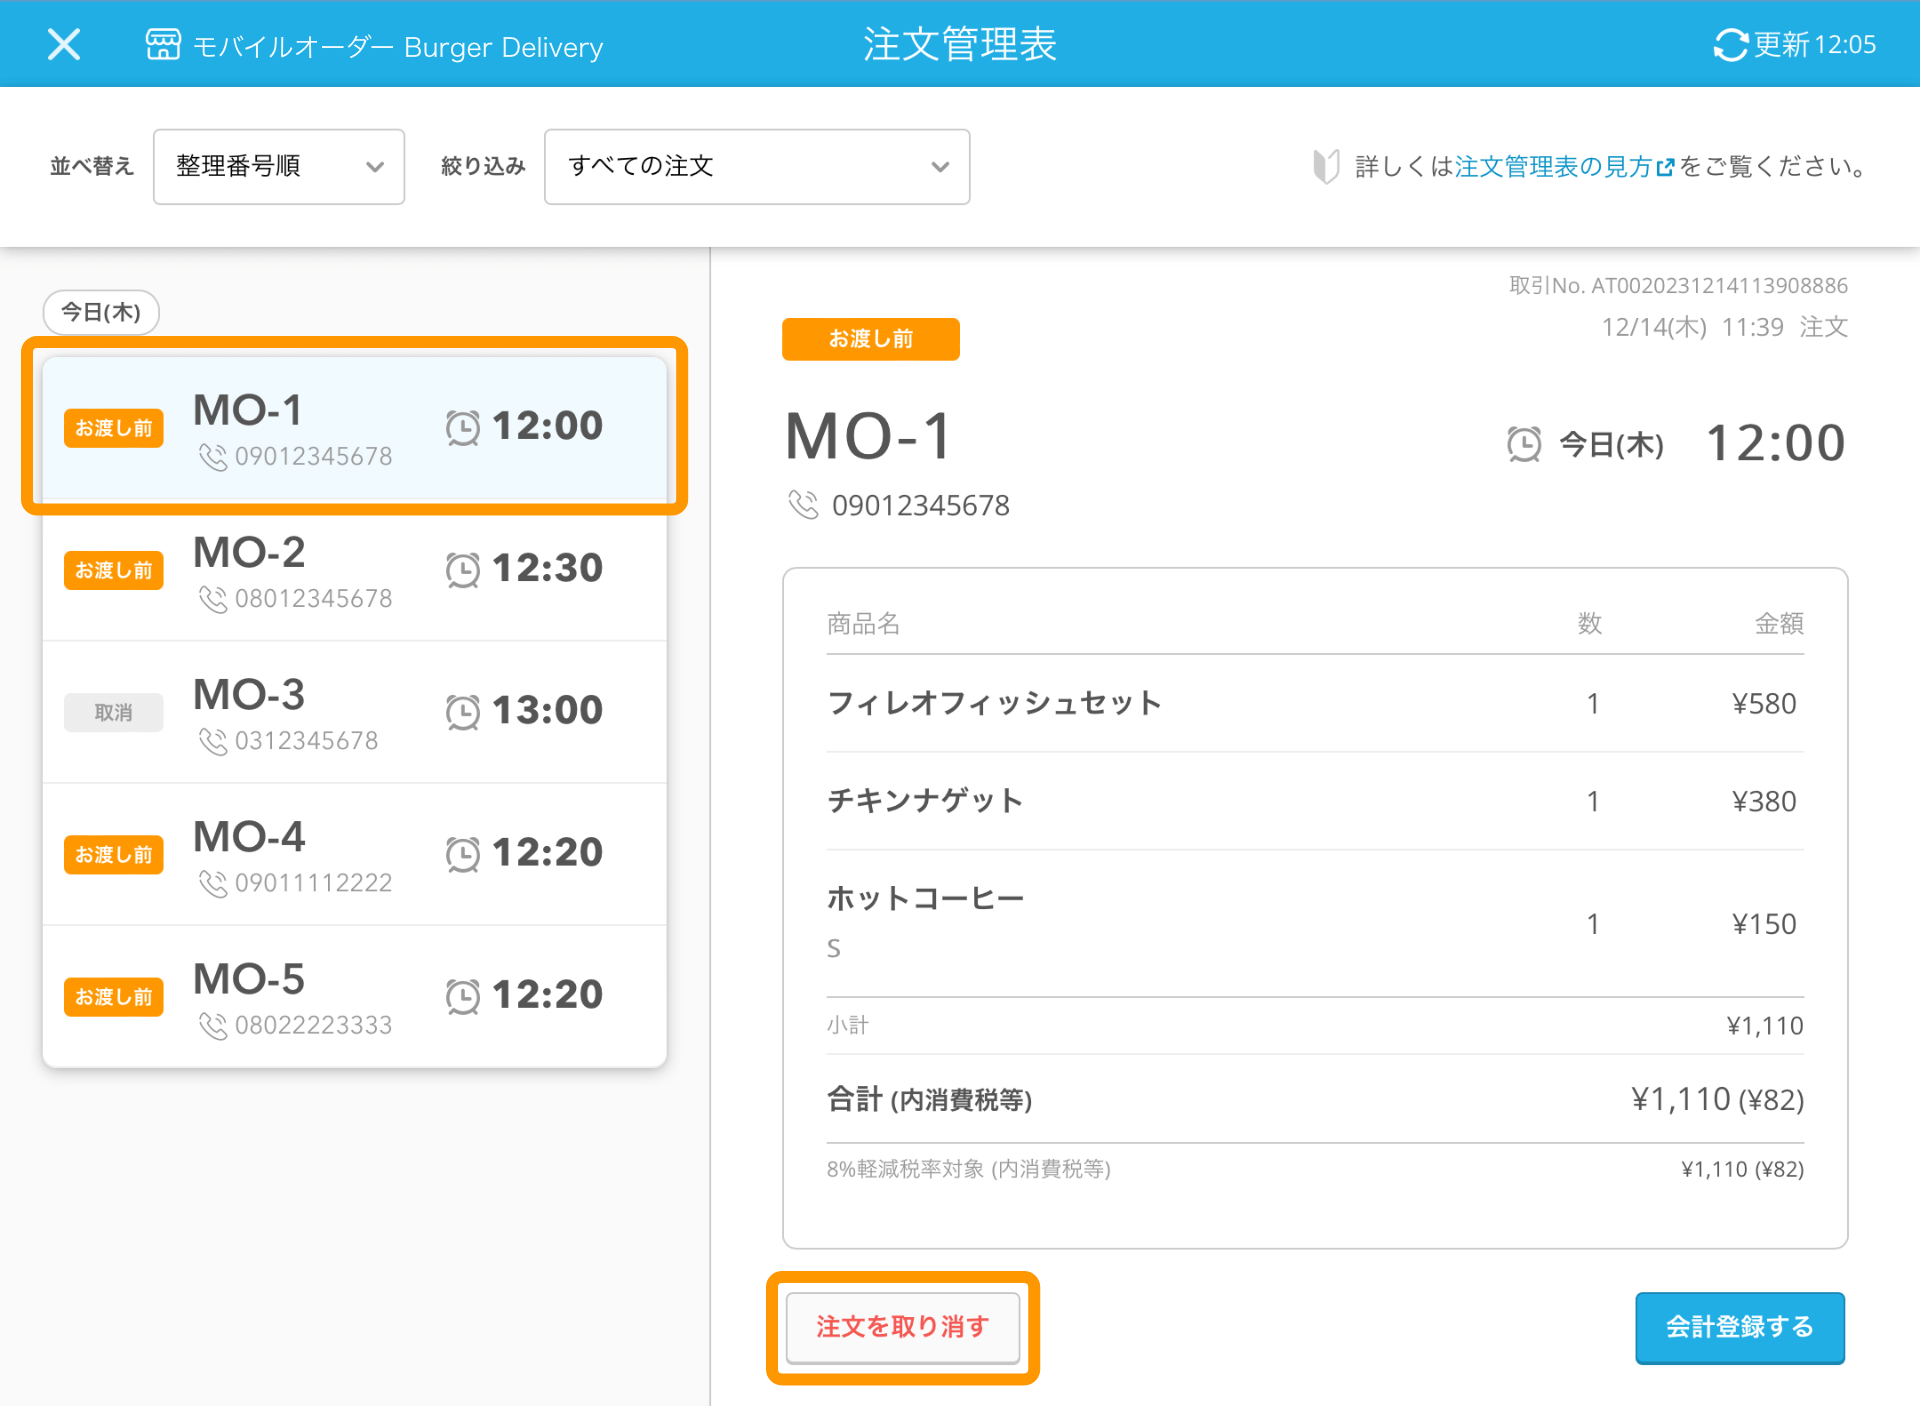Open the 整理番号順 sort dropdown

[x=278, y=166]
